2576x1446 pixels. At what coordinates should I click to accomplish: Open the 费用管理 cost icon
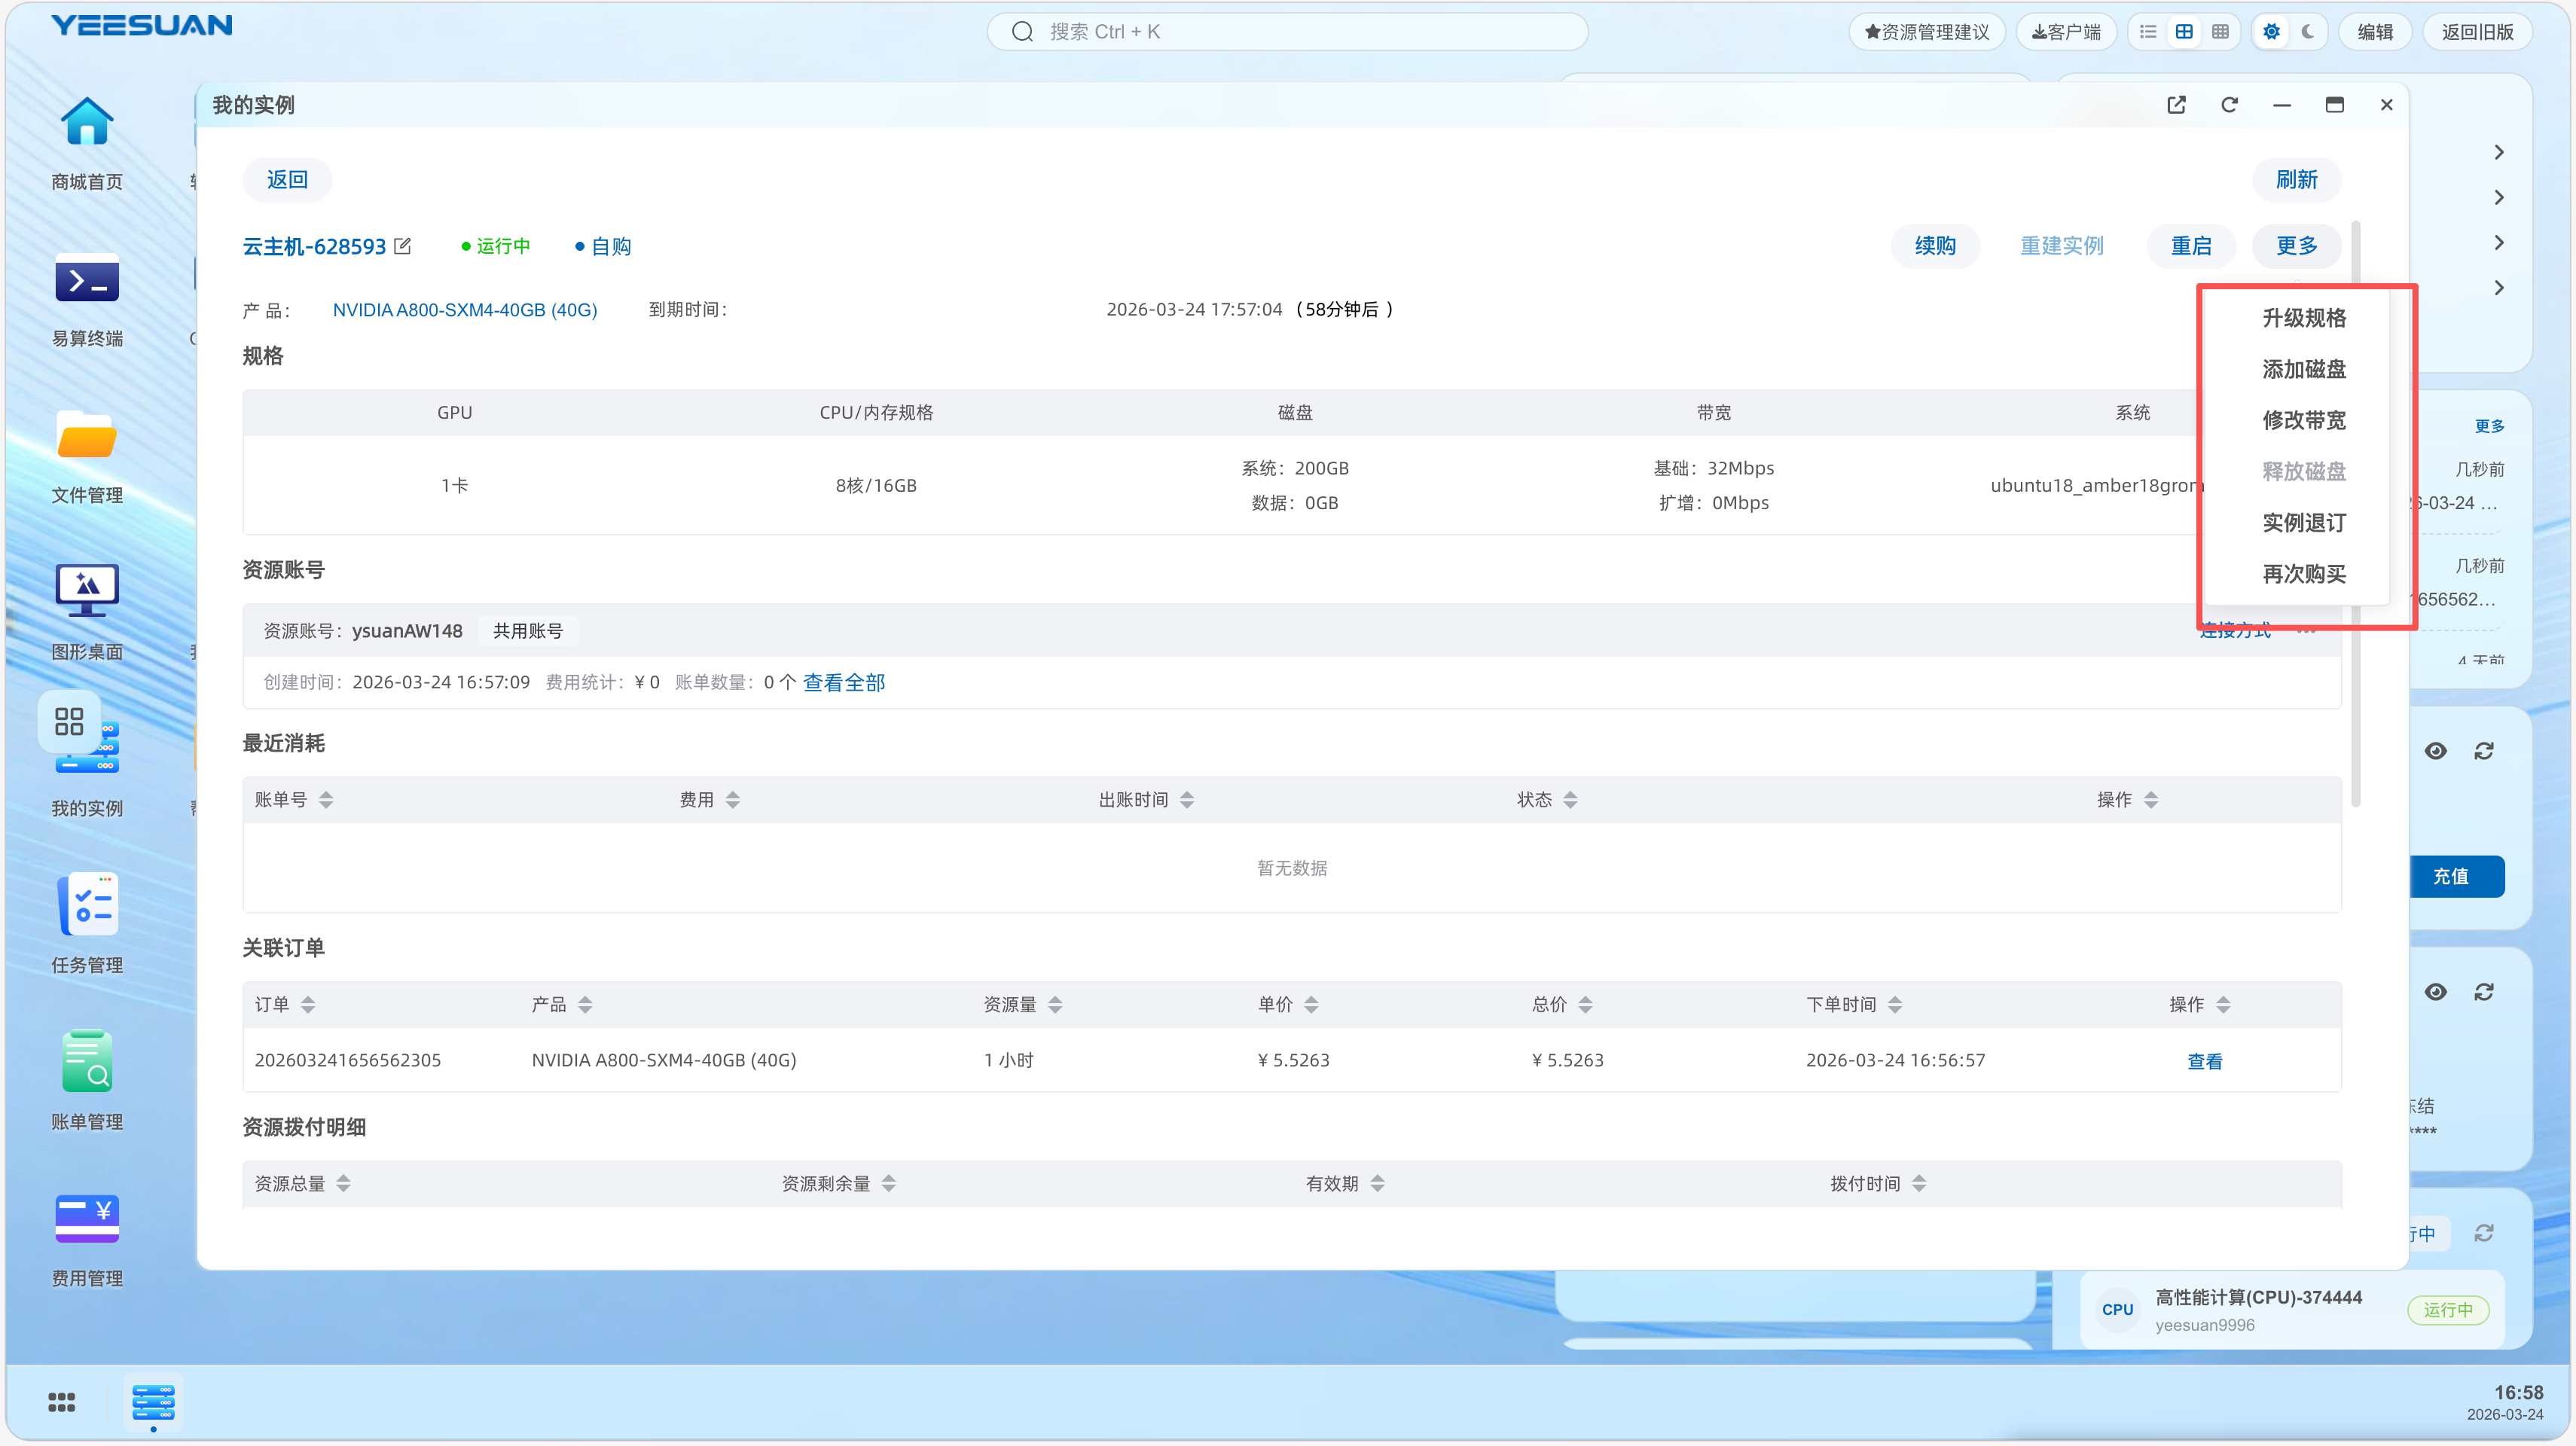tap(87, 1219)
